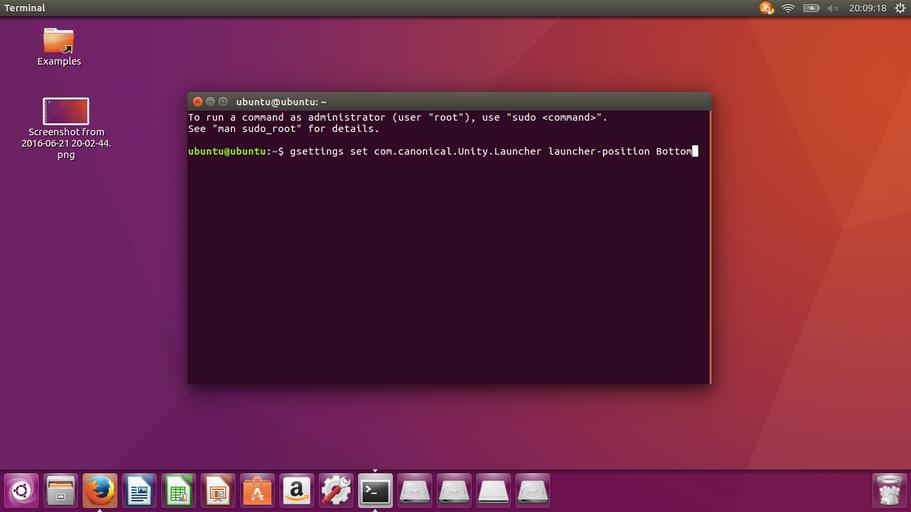Select the Examples folder on desktop
Screen dimensions: 911x512
[x=59, y=47]
